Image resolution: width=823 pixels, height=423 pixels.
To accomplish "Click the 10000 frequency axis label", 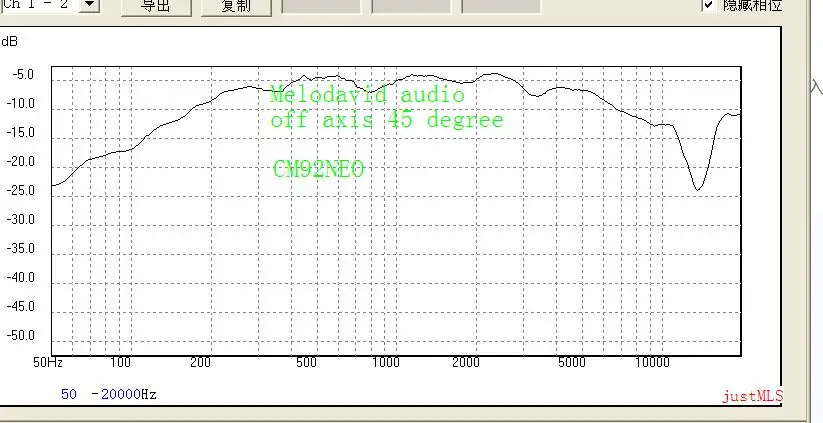I will click(x=652, y=362).
